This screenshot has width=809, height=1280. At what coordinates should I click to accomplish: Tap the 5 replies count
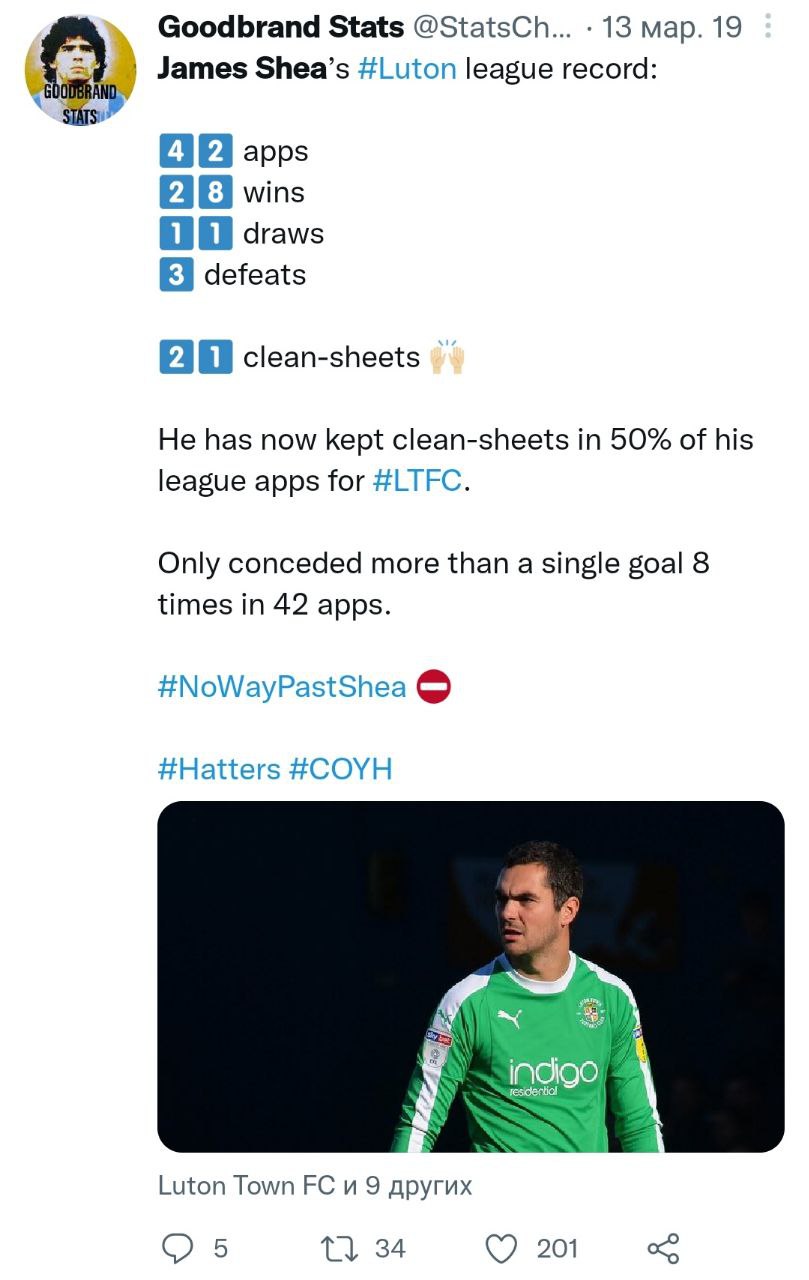[x=220, y=1248]
